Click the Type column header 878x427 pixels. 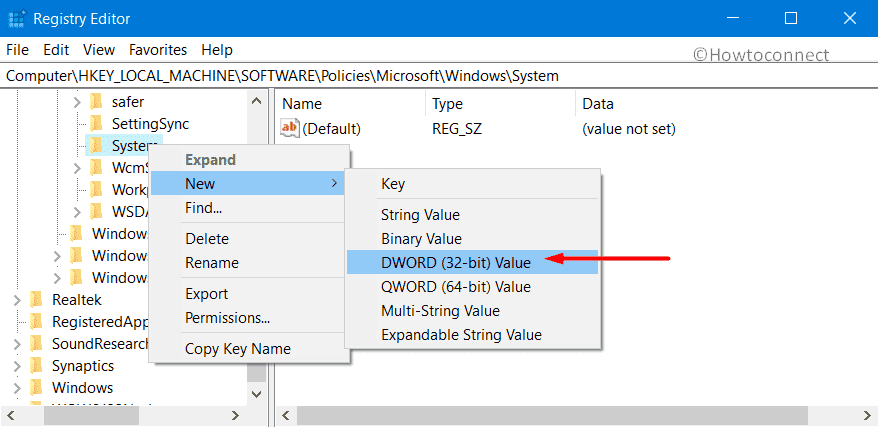coord(501,104)
